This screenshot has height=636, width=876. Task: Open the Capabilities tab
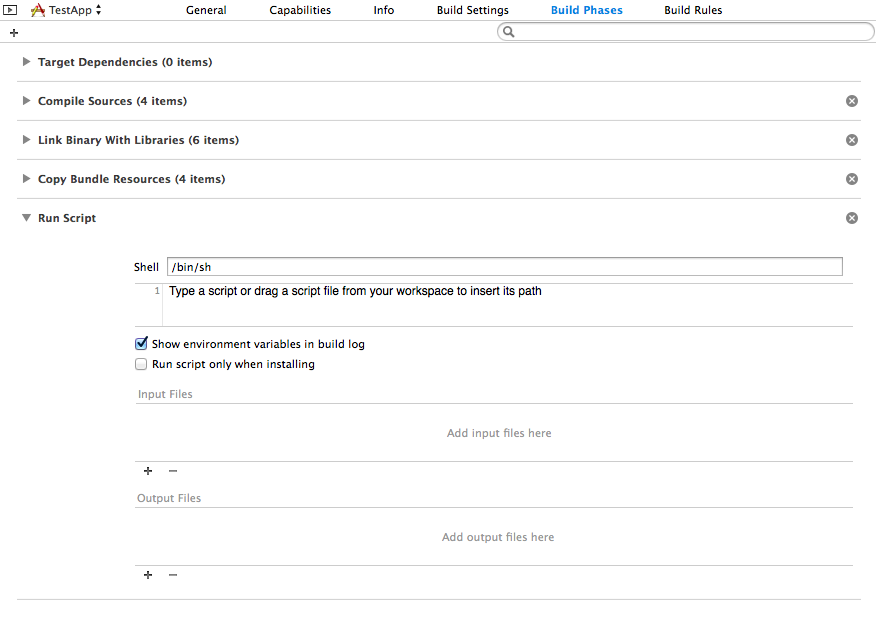(300, 10)
